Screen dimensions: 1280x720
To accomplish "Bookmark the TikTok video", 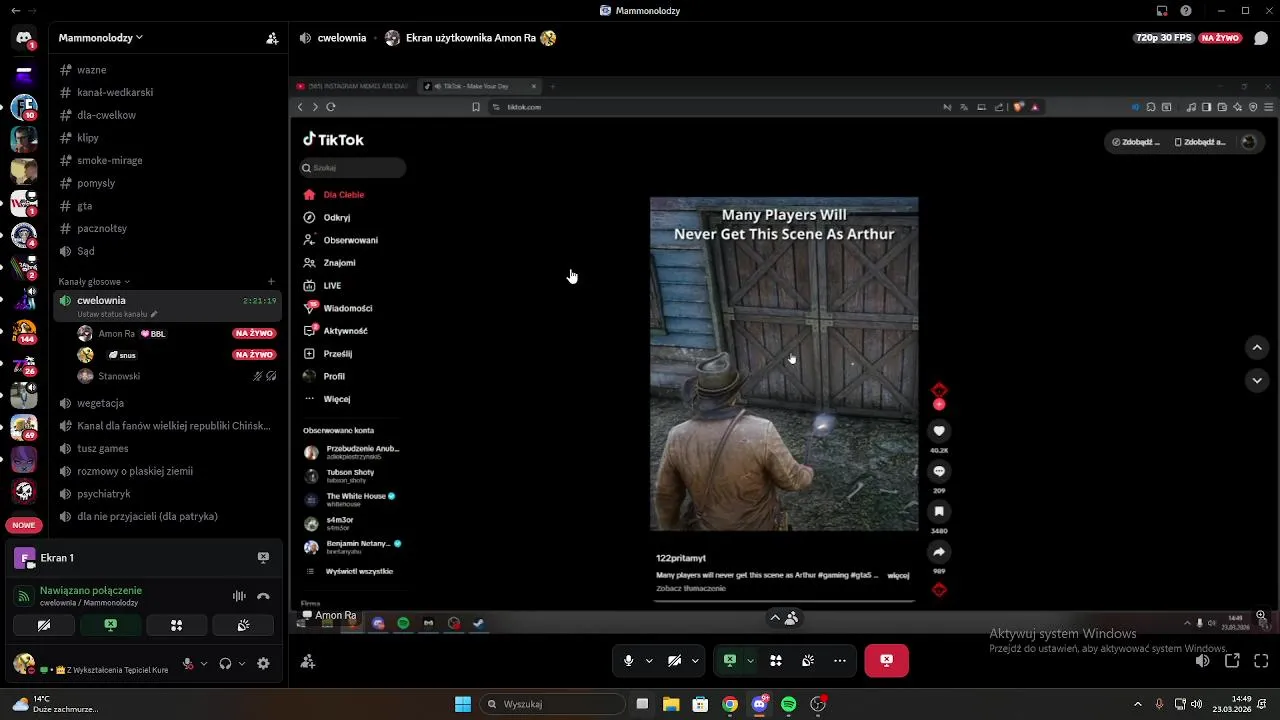I will coord(939,511).
